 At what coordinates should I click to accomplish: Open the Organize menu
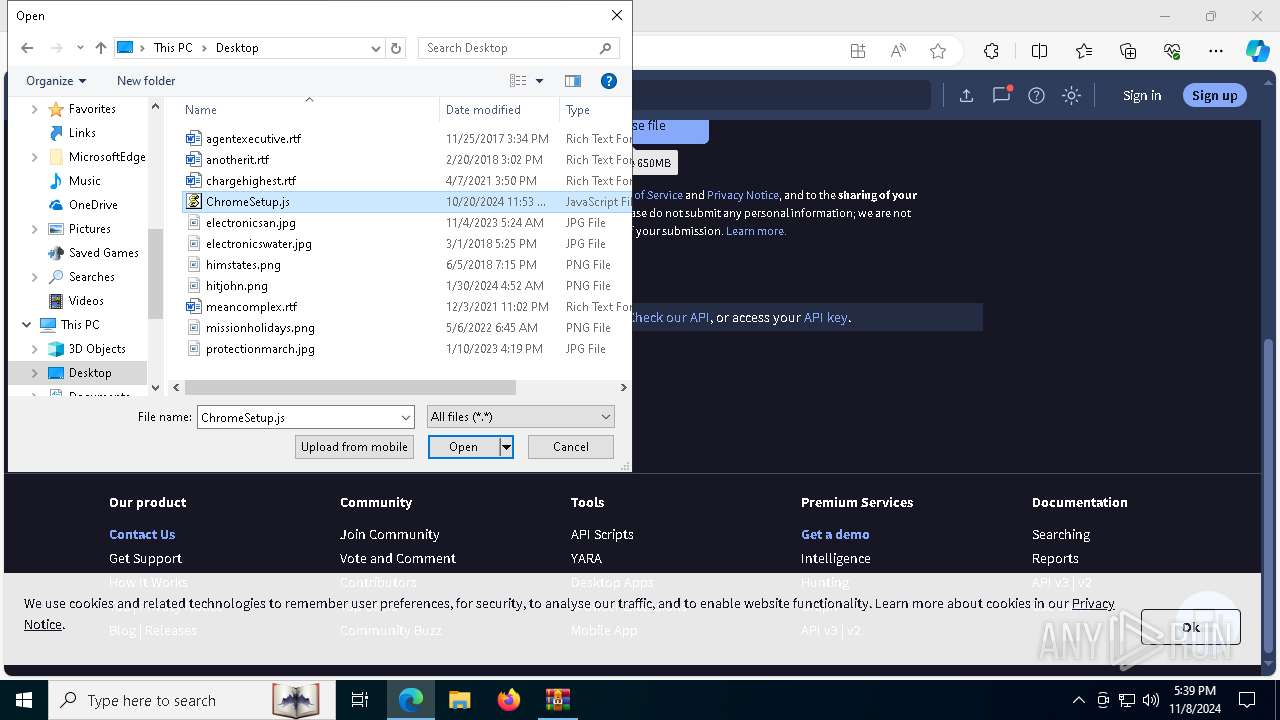[56, 81]
